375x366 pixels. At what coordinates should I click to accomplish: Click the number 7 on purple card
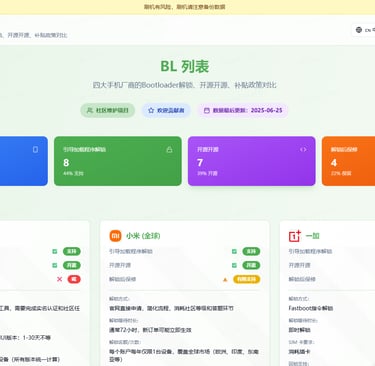coord(200,162)
